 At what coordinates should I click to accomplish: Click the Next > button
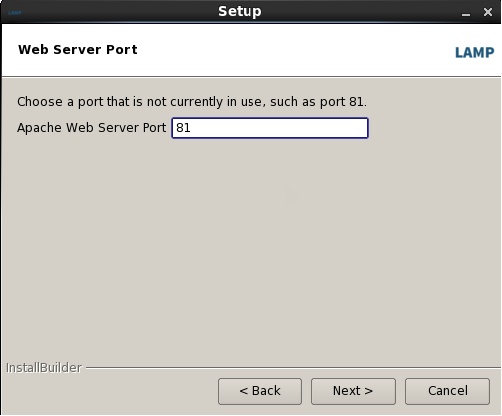(x=353, y=391)
